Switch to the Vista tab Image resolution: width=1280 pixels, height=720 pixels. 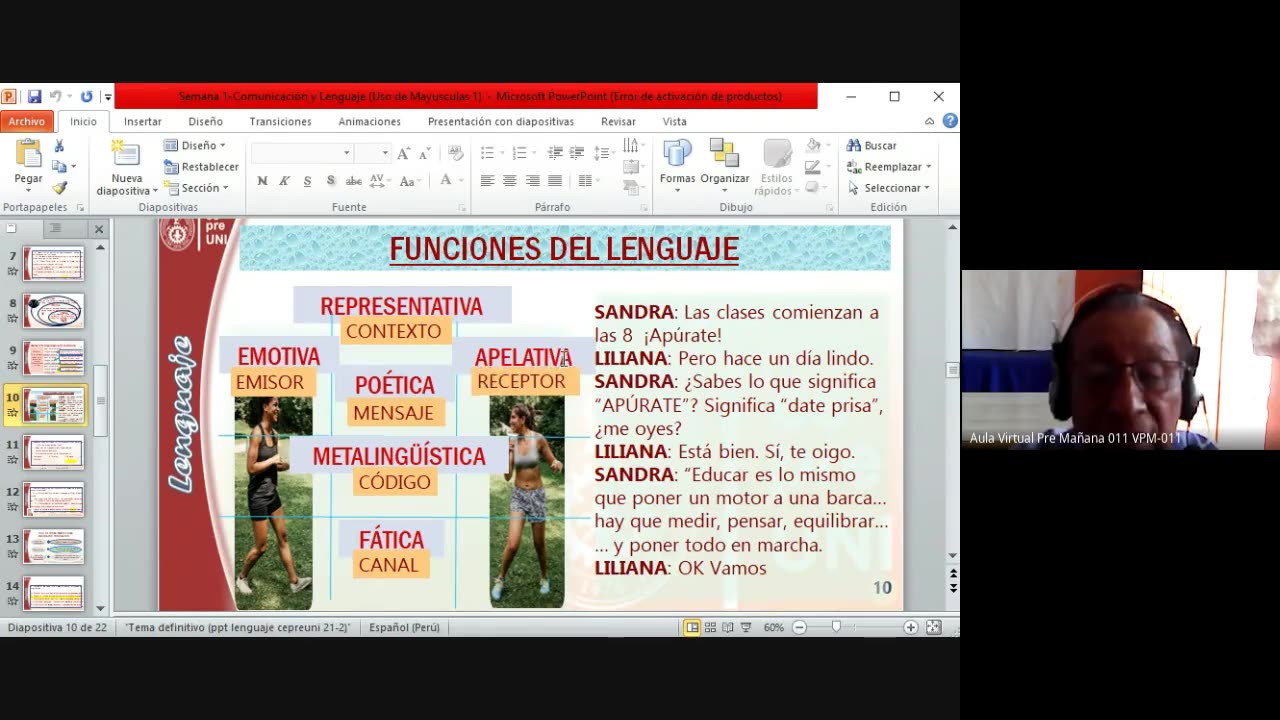(x=675, y=121)
